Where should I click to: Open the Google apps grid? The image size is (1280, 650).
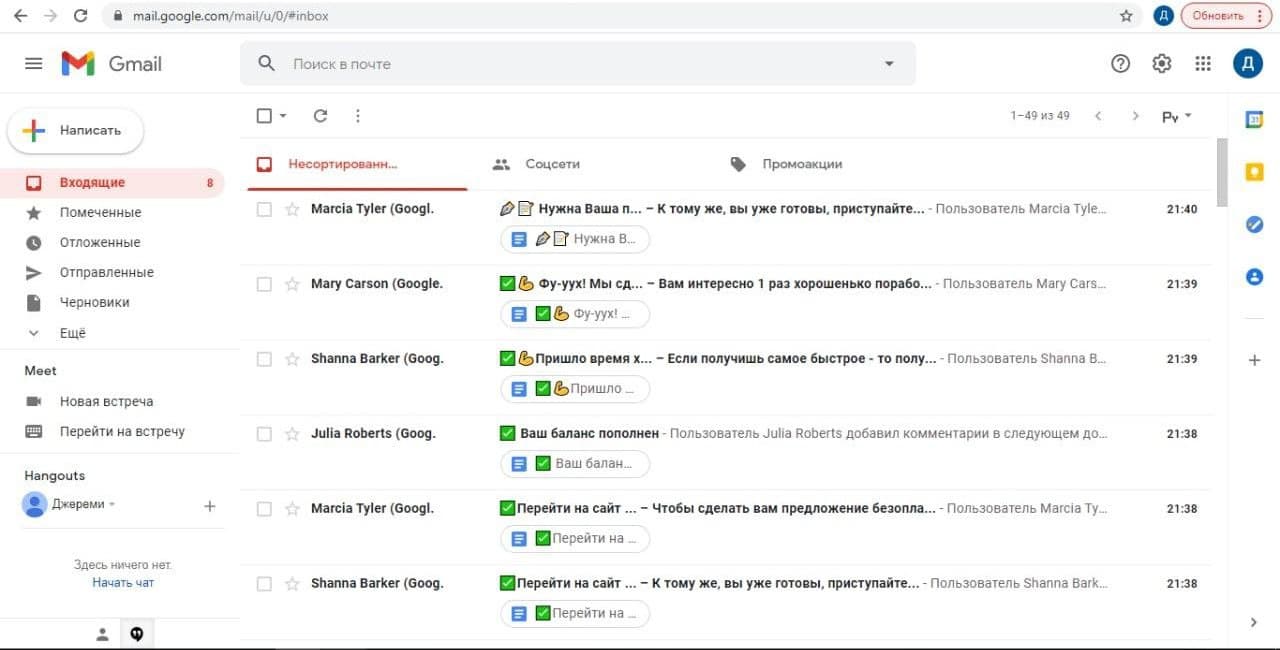(1203, 64)
